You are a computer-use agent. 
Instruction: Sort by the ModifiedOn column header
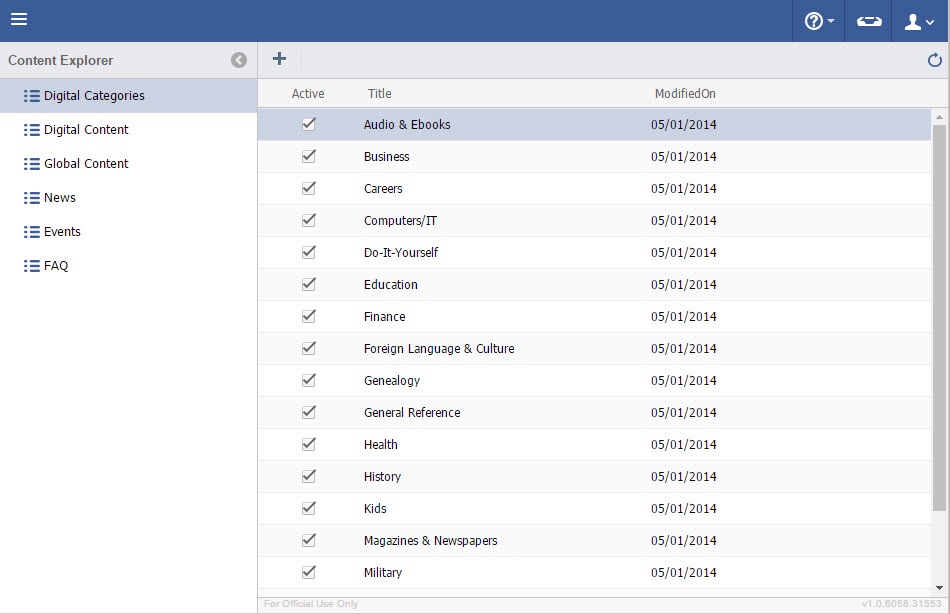(685, 94)
